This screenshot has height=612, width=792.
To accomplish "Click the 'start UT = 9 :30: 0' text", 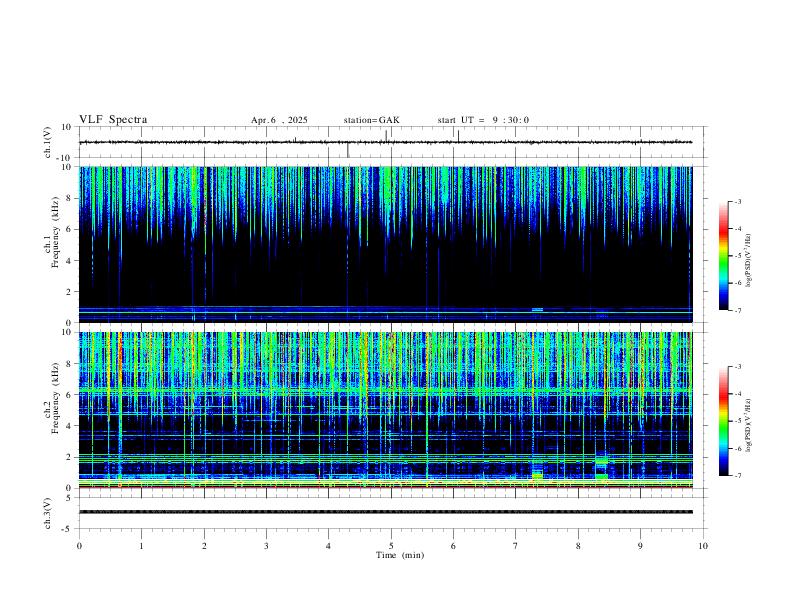I will point(483,120).
